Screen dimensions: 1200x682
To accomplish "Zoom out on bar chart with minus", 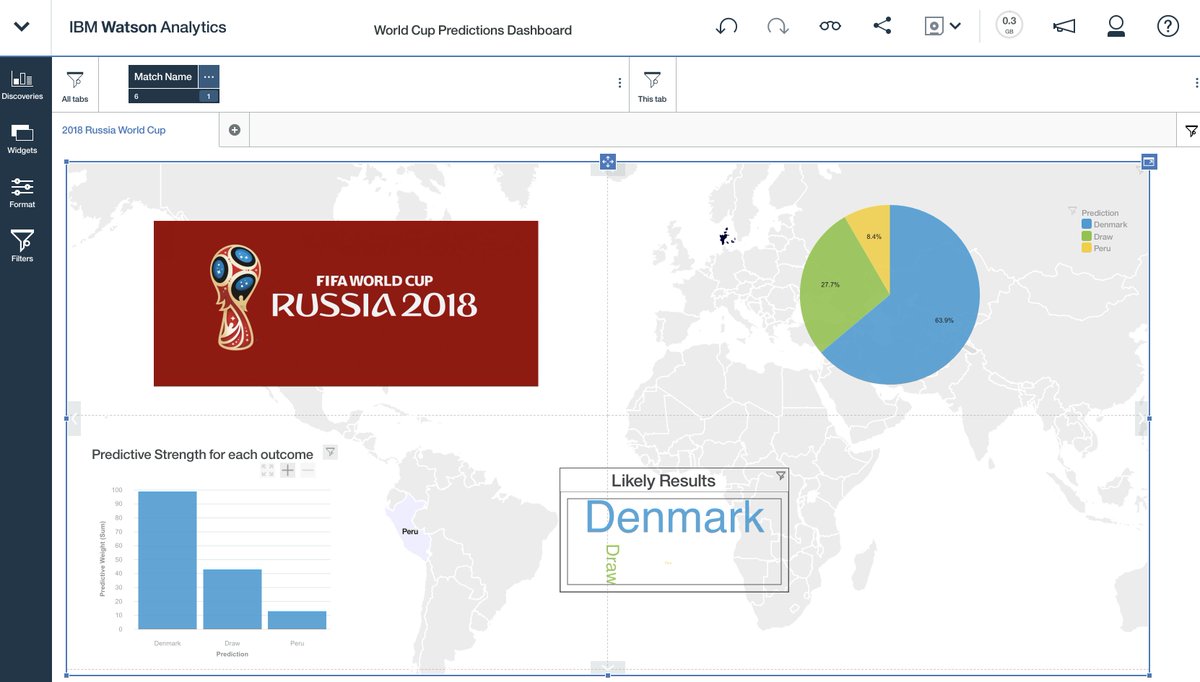I will 307,470.
